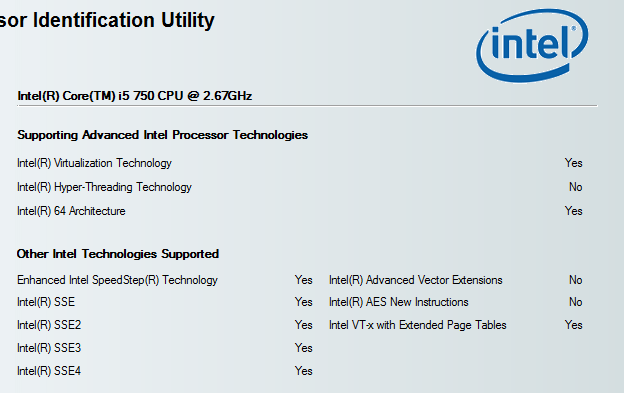The height and width of the screenshot is (393, 624).
Task: Click the Processor Identification Utility title text
Action: click(107, 20)
